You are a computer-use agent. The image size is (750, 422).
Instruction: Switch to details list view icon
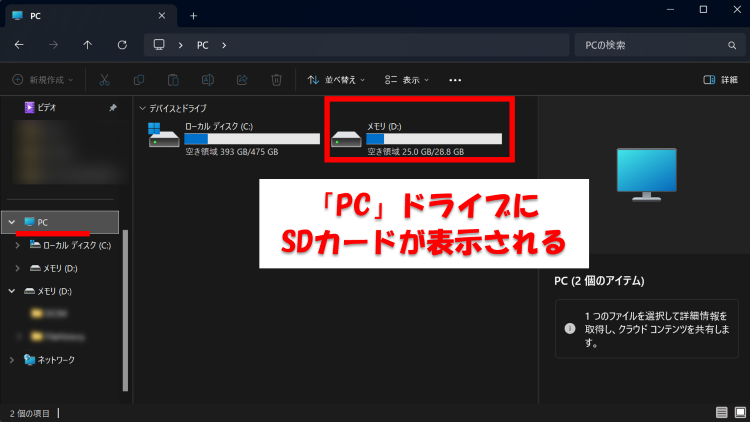pyautogui.click(x=721, y=412)
